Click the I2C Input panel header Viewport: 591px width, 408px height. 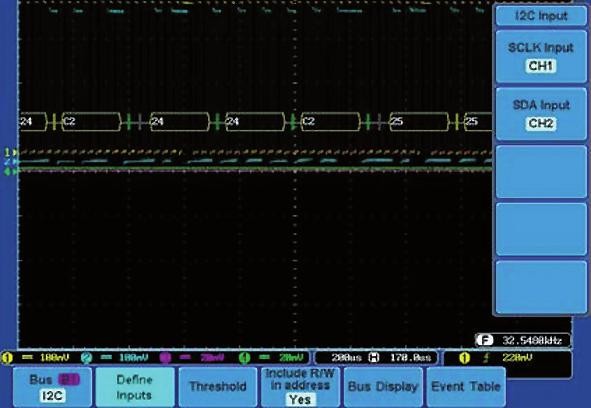coord(541,16)
